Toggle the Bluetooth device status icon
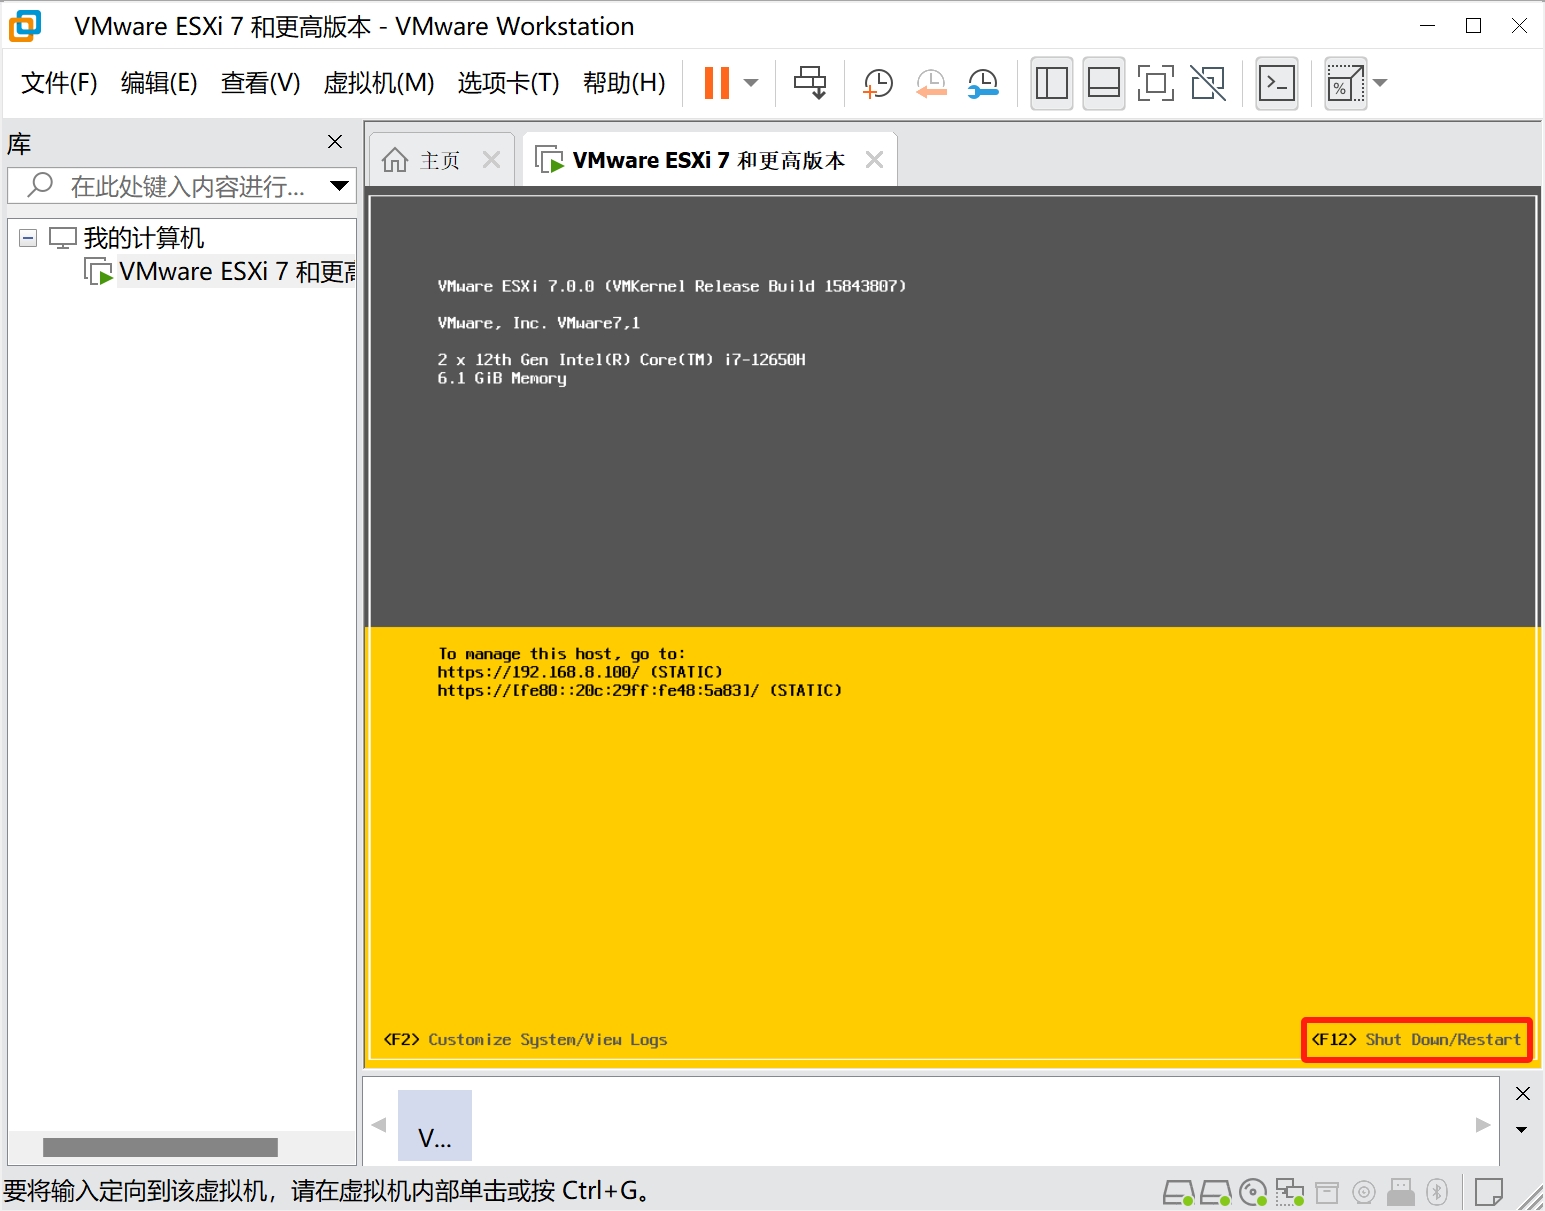 (x=1437, y=1191)
